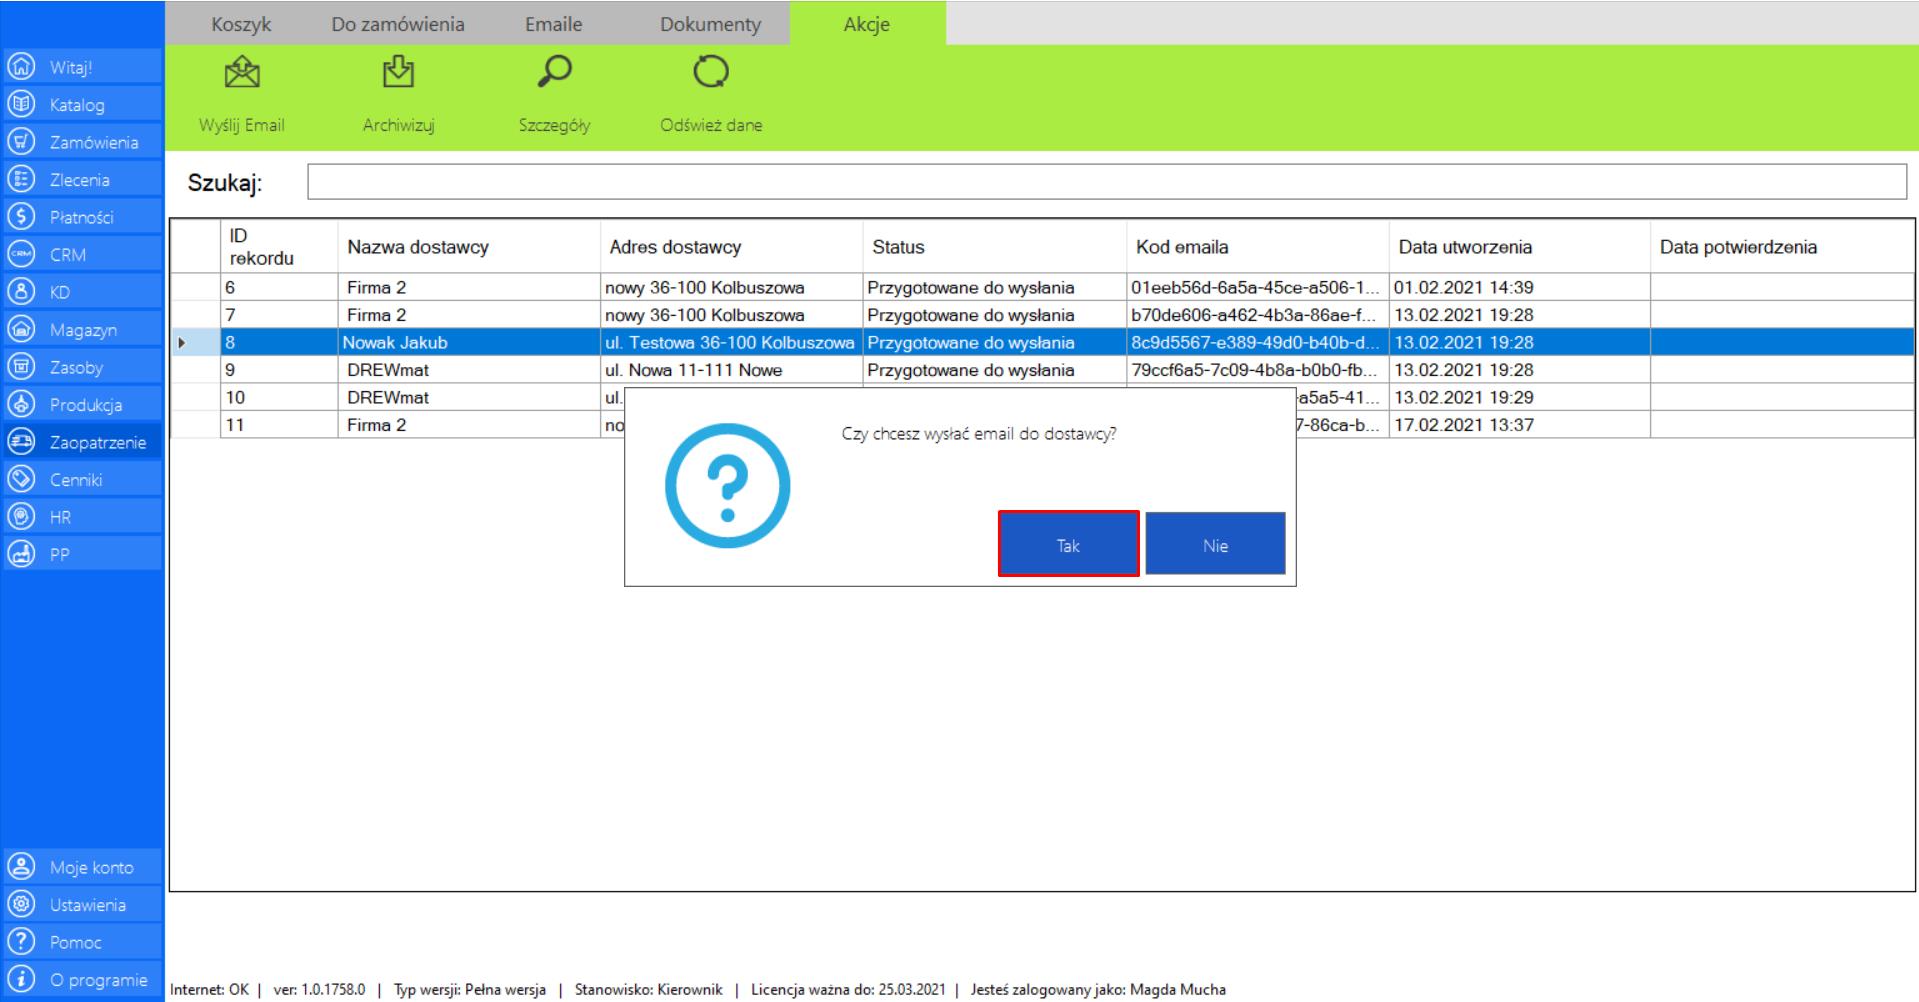Open O programie info in the sidebar
The height and width of the screenshot is (1002, 1919).
81,980
